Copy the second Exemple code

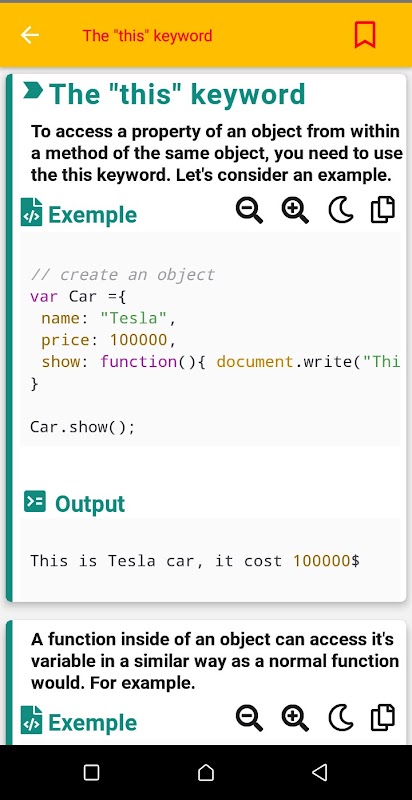tap(382, 717)
